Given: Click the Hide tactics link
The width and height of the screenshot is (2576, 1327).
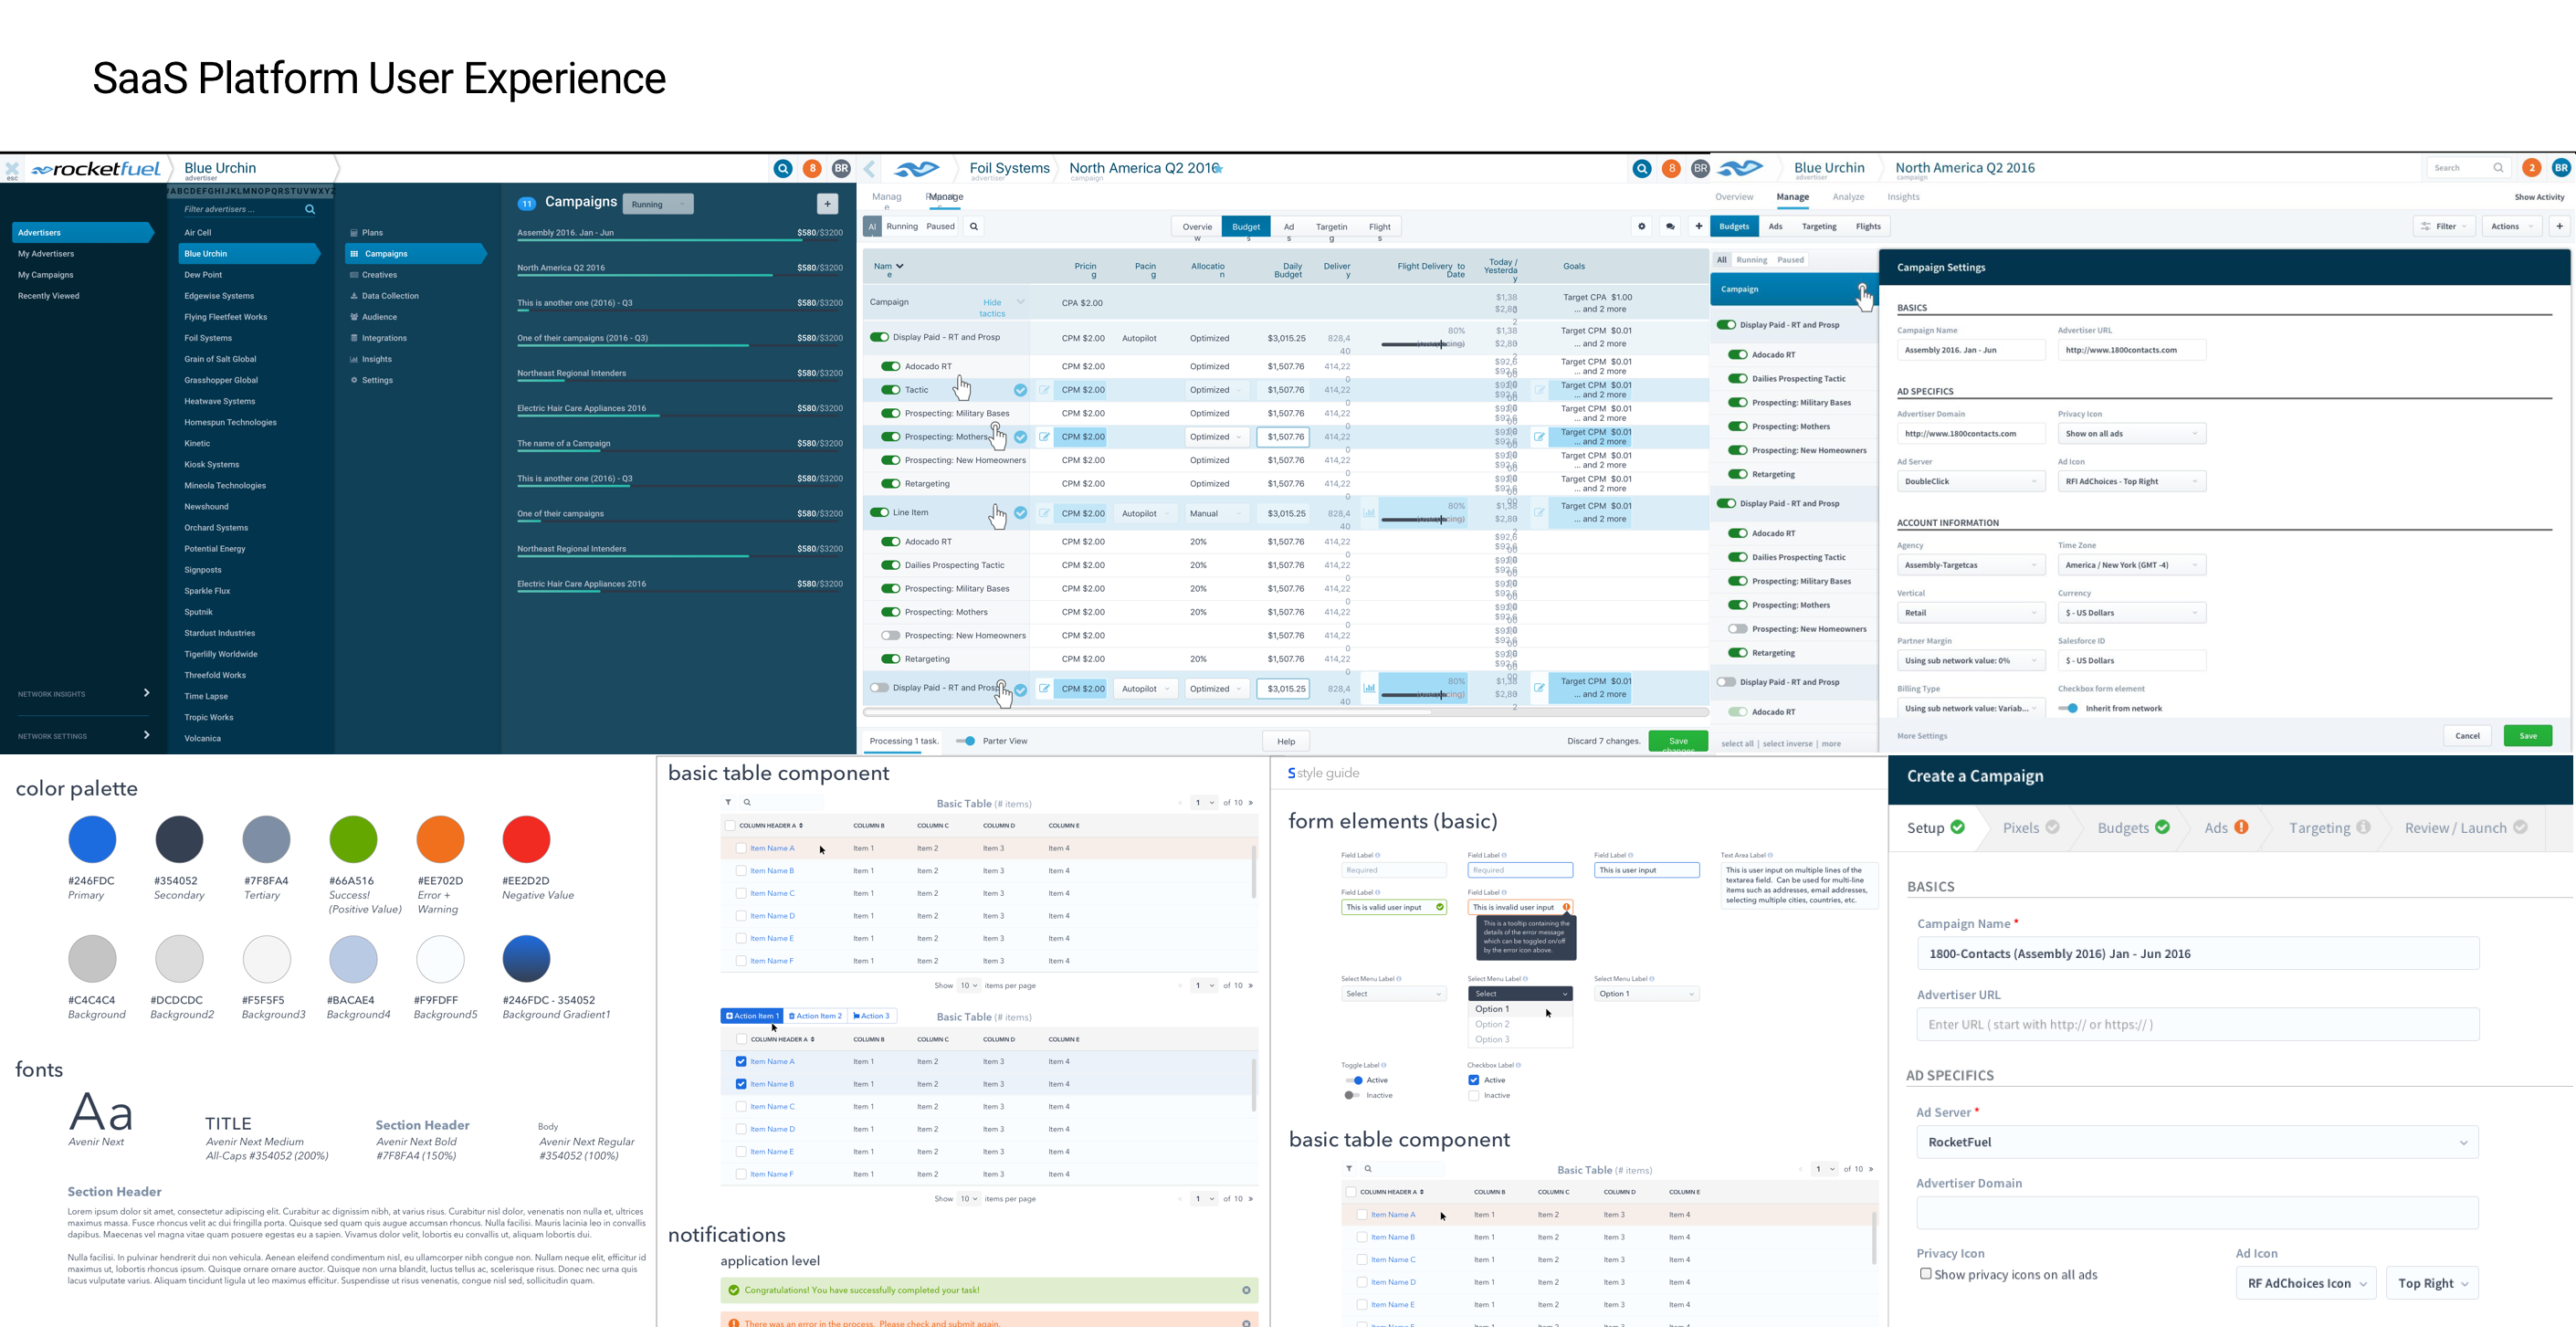Looking at the screenshot, I should click(x=992, y=308).
